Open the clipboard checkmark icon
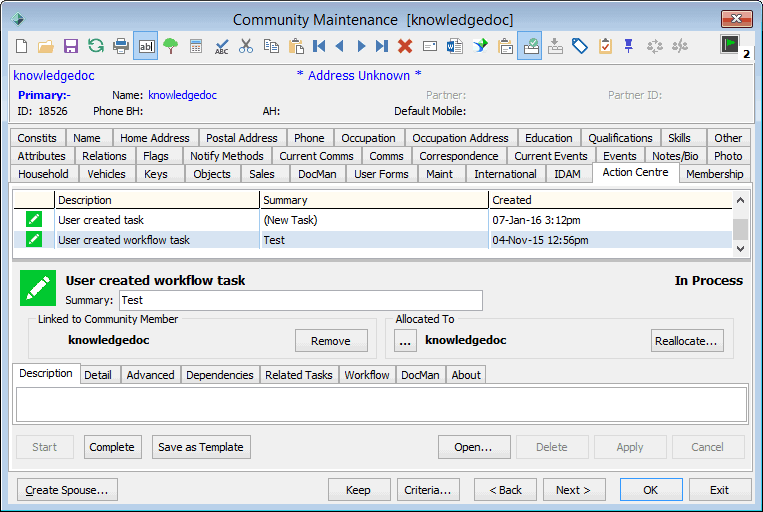Viewport: 763px width, 512px height. (605, 46)
